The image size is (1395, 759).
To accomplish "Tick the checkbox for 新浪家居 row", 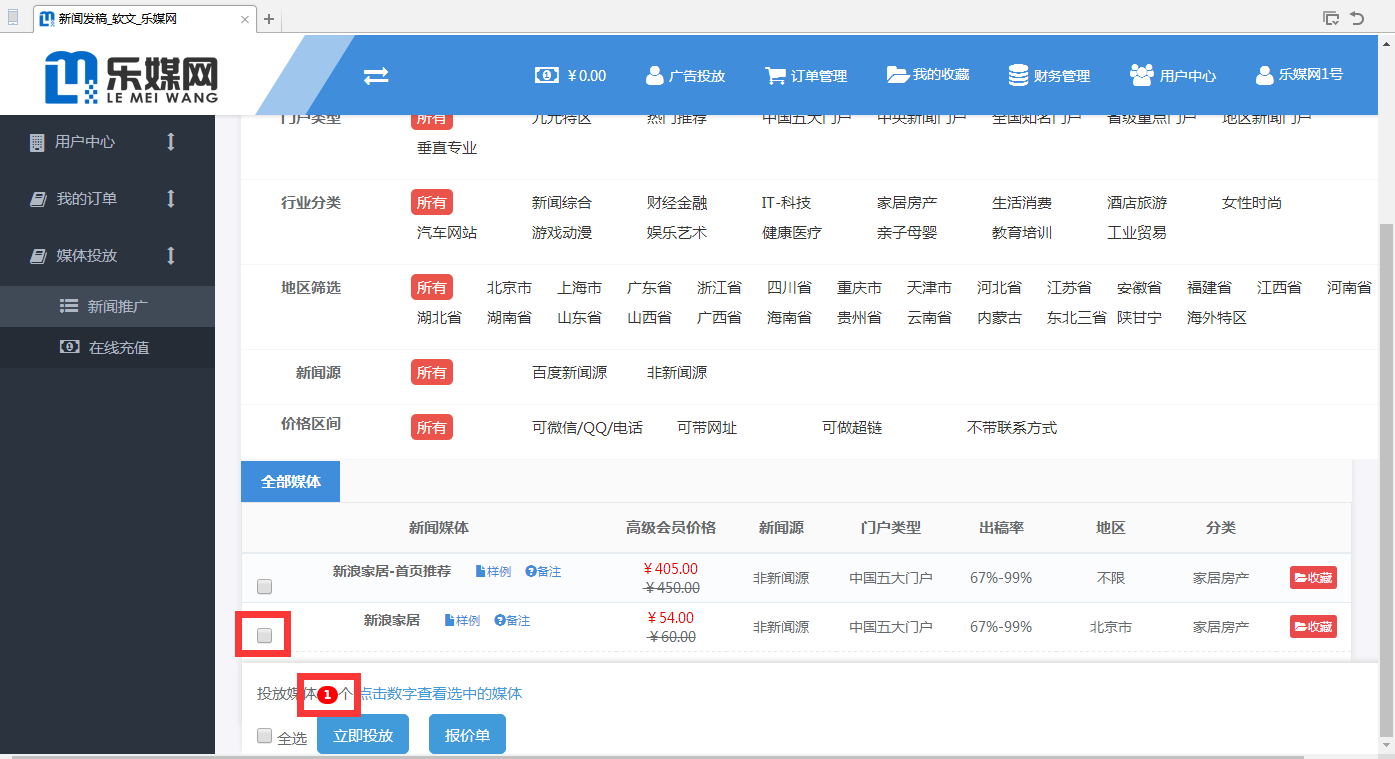I will [x=265, y=635].
